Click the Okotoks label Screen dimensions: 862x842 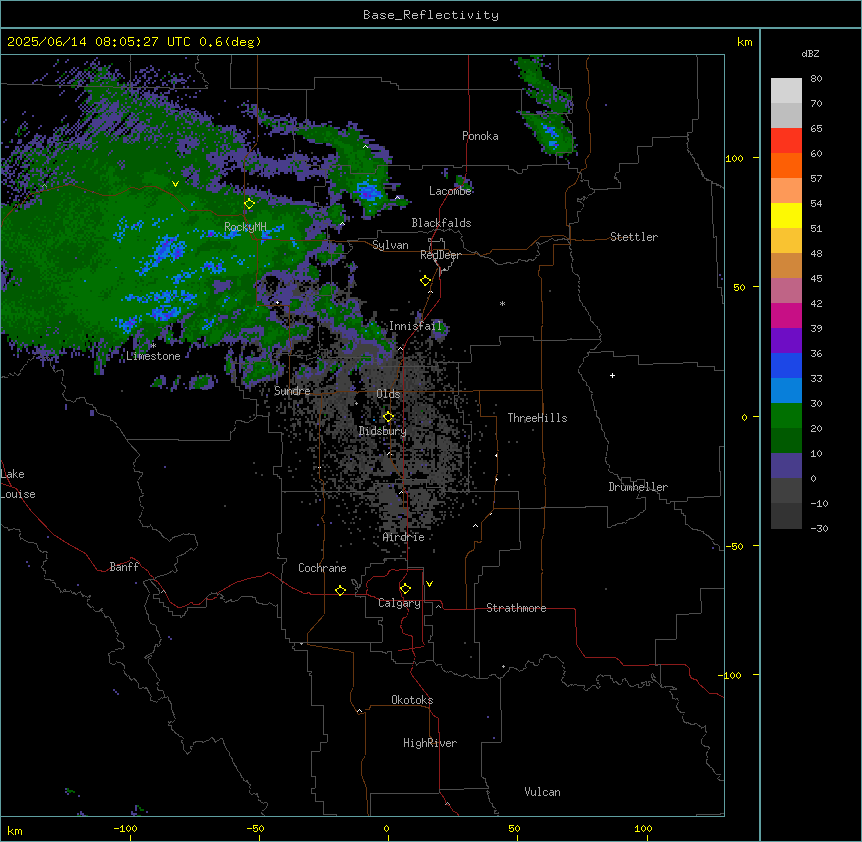point(412,700)
